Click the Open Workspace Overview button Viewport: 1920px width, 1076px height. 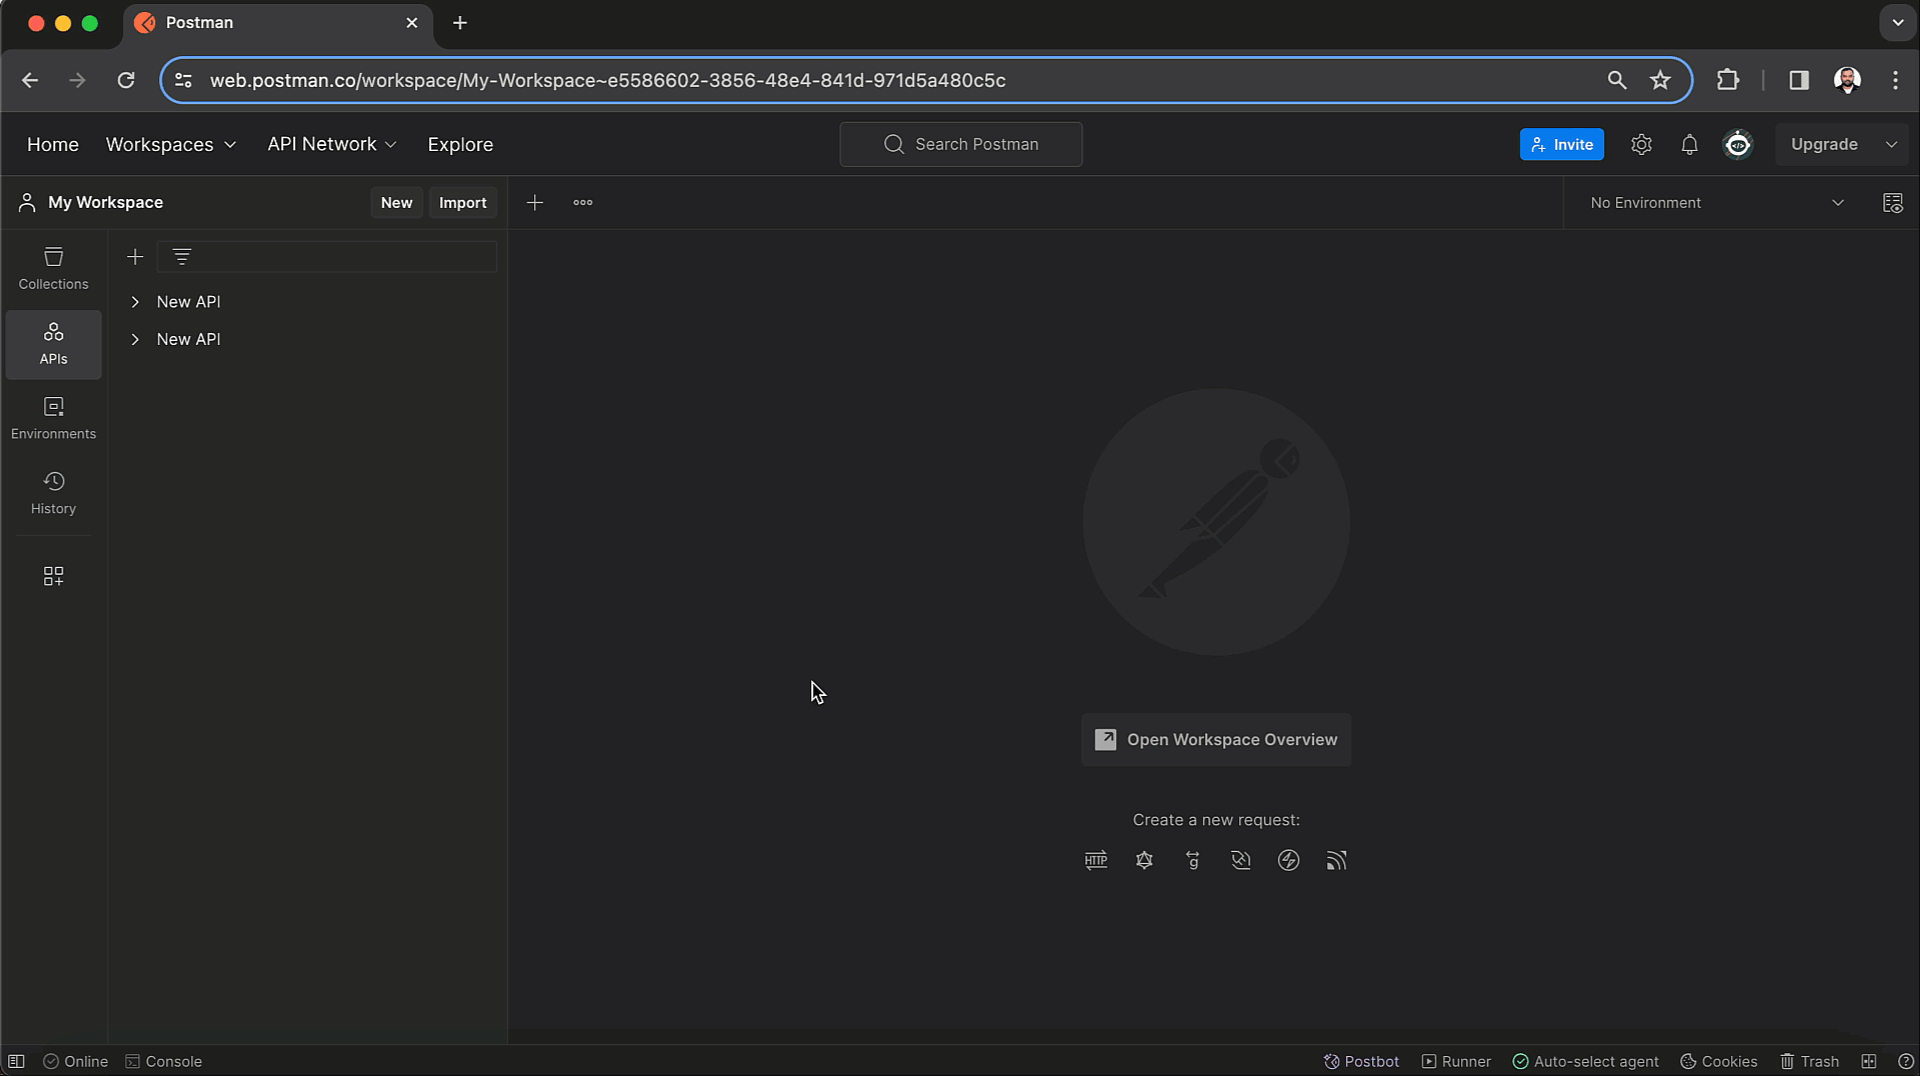pos(1215,740)
